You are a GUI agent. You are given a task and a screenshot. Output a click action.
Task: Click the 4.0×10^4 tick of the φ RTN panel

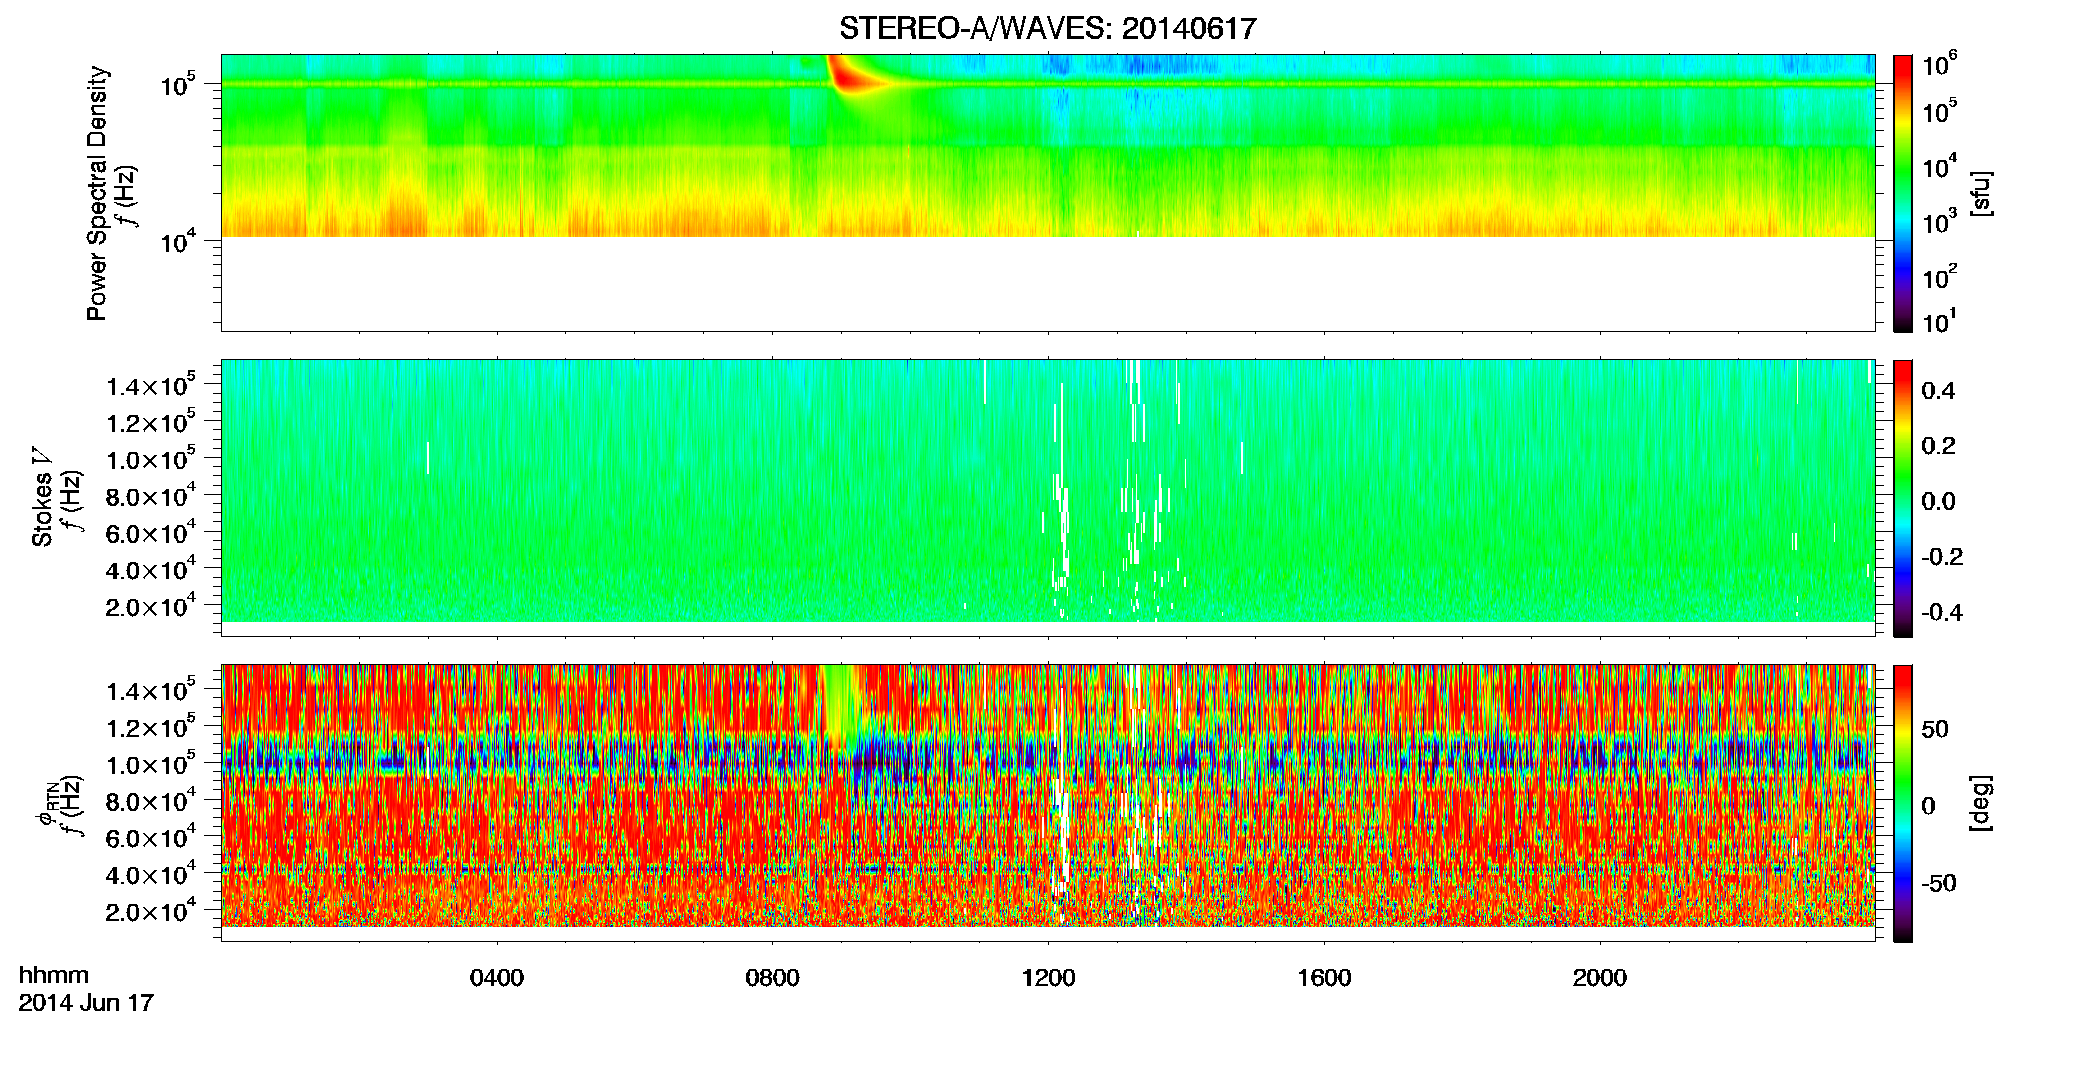(152, 874)
